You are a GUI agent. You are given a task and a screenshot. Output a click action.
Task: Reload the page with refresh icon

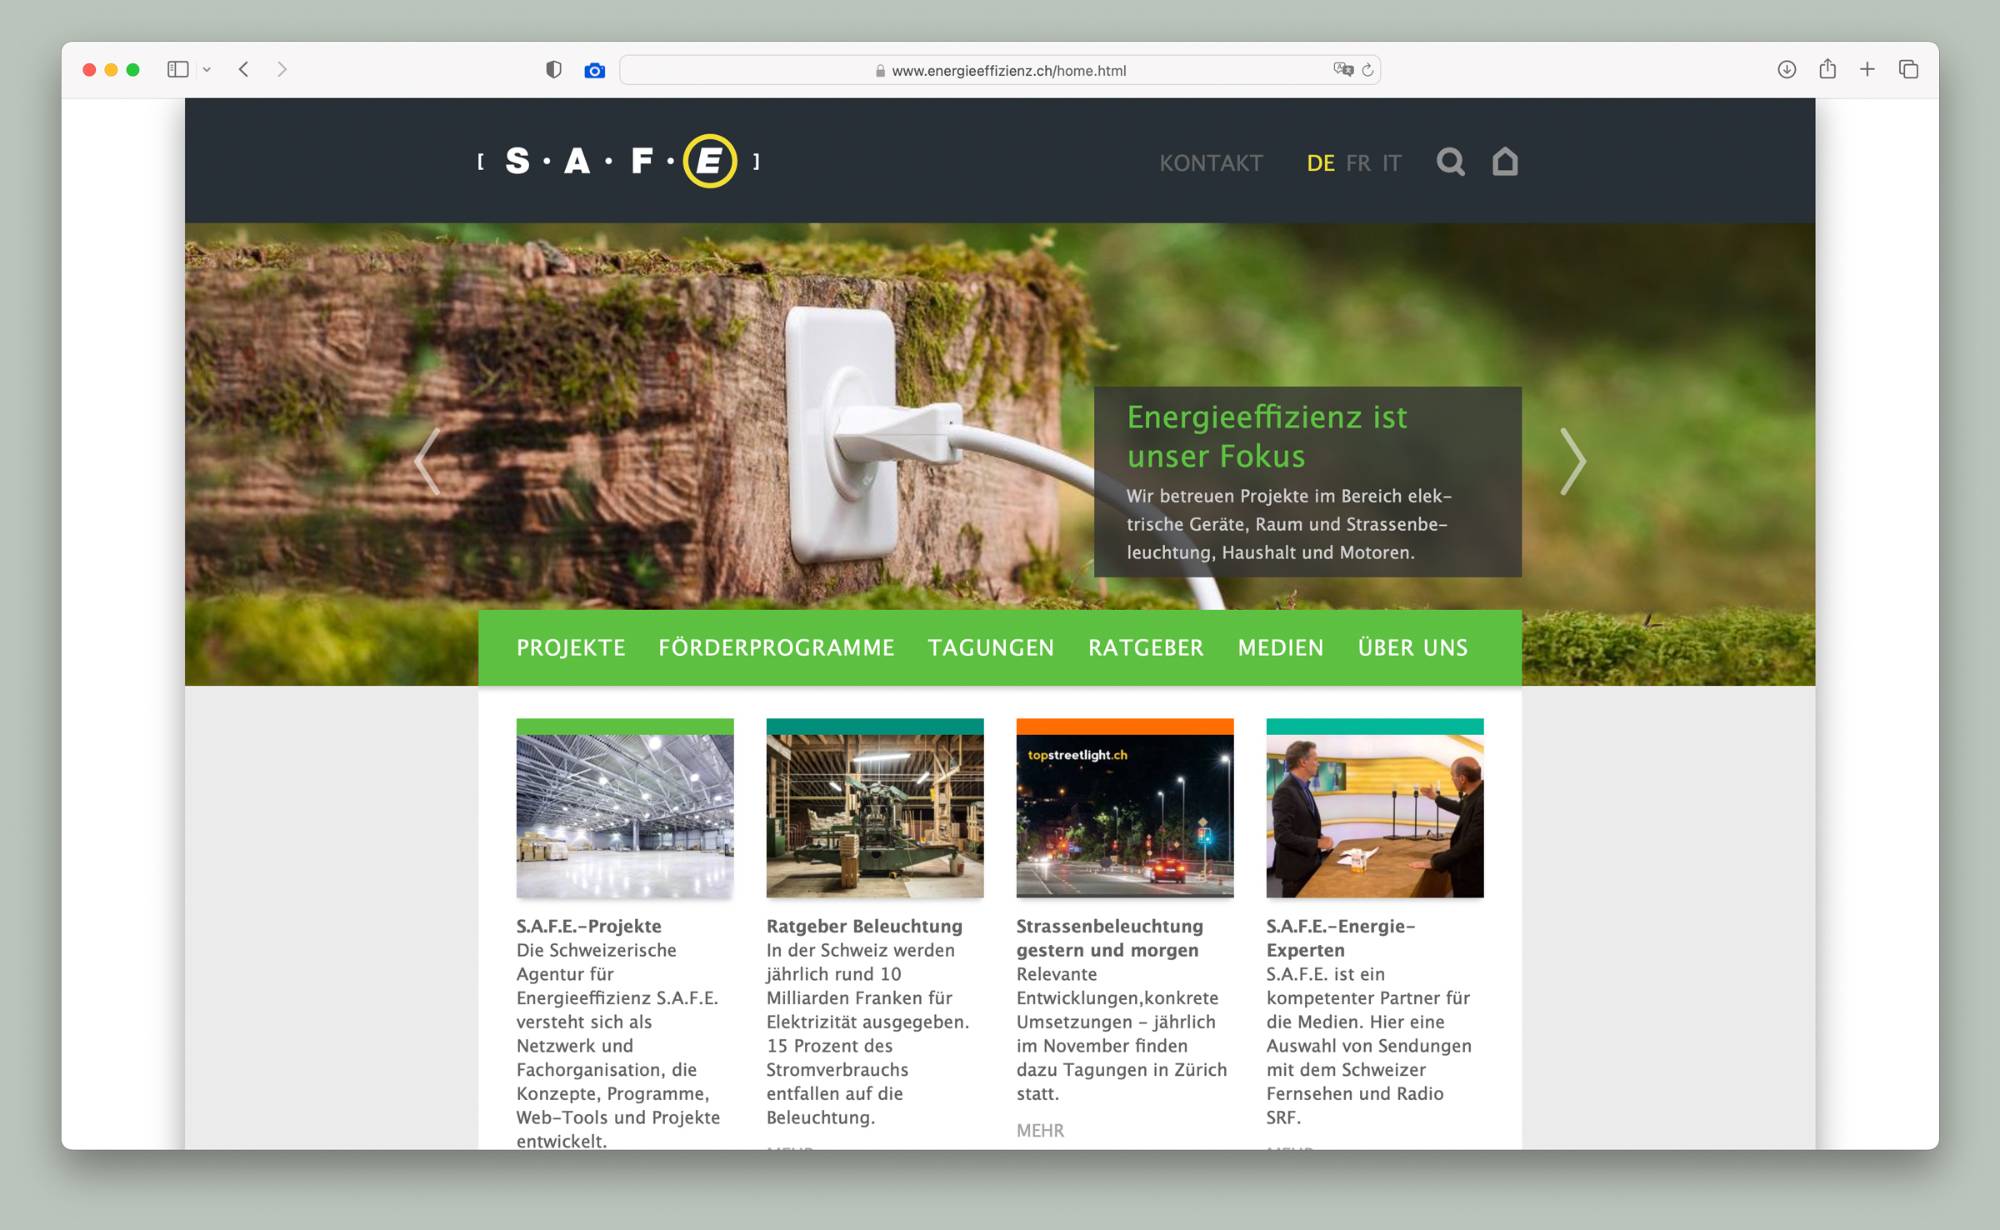[1368, 70]
